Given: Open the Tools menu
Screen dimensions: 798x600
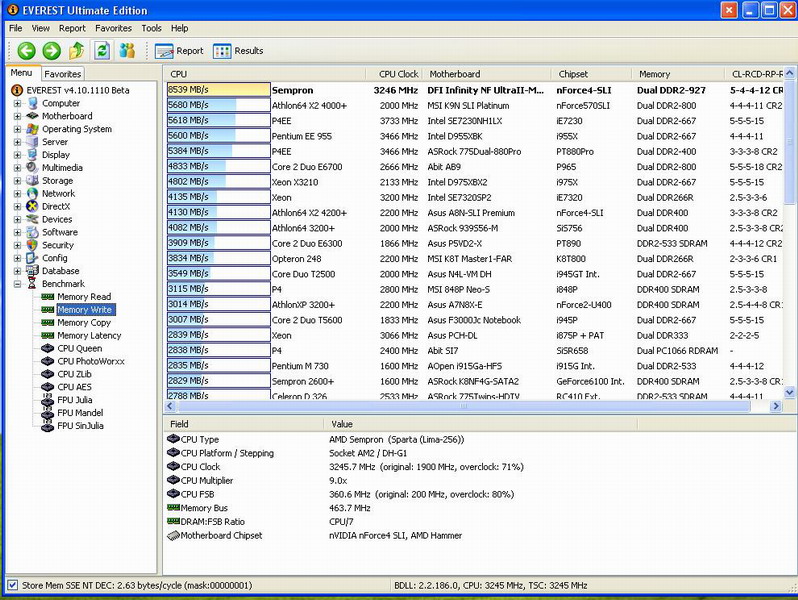Looking at the screenshot, I should [151, 28].
